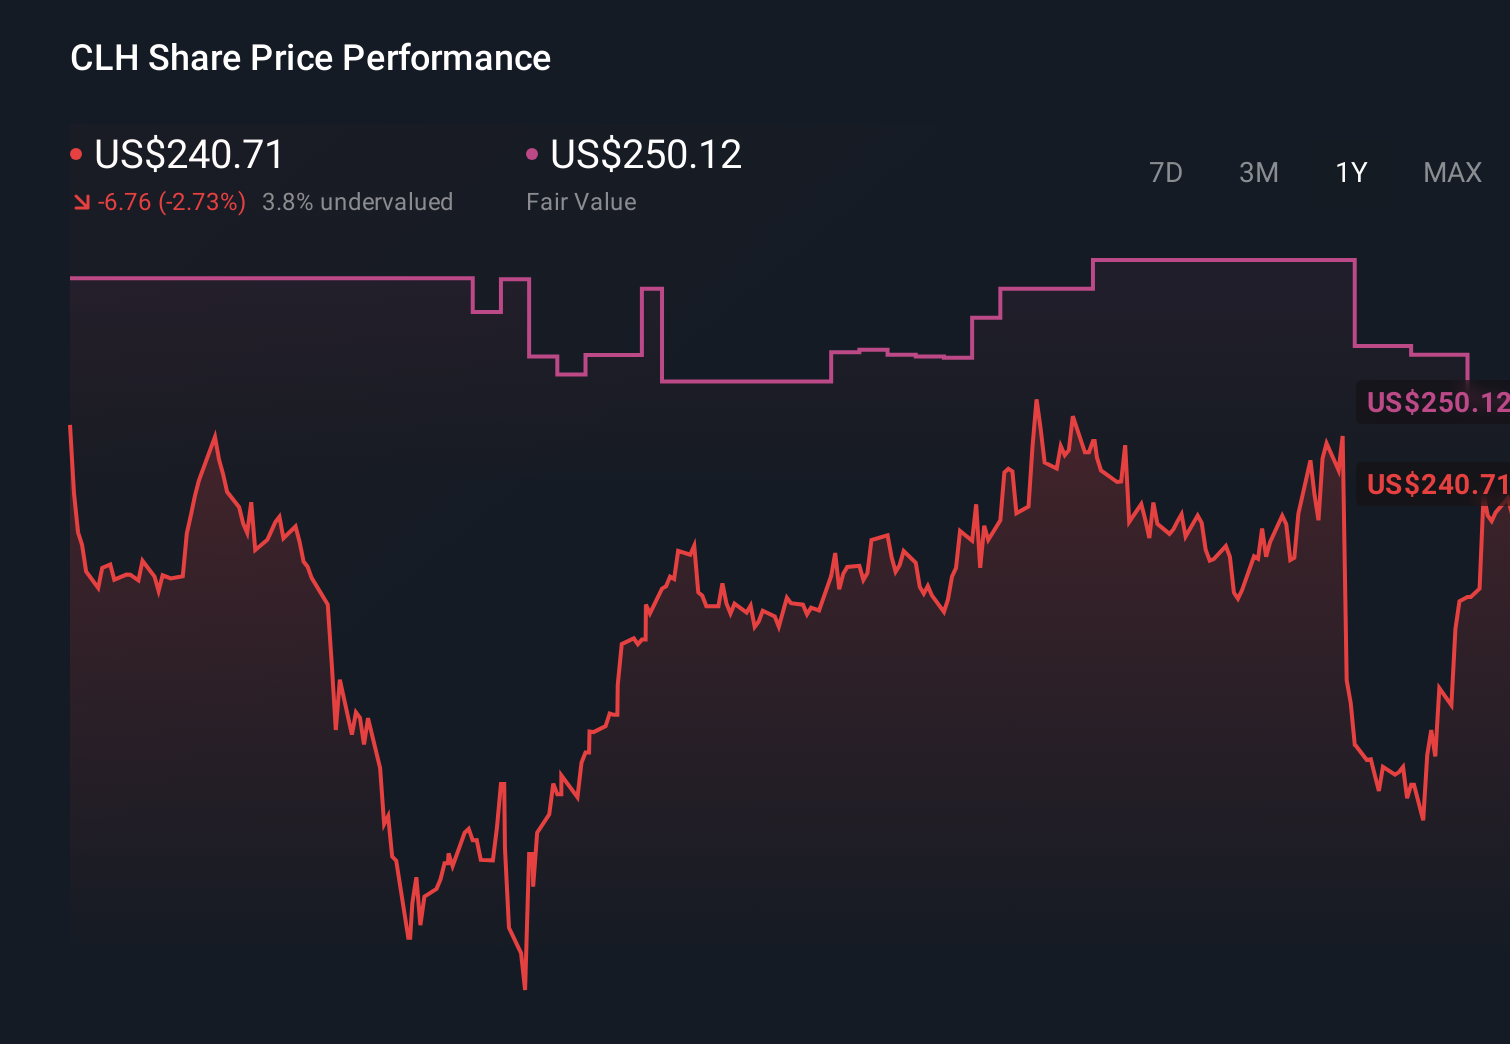Click the lowest dip of the share price line
Screen dimensions: 1510x1044
click(x=524, y=988)
